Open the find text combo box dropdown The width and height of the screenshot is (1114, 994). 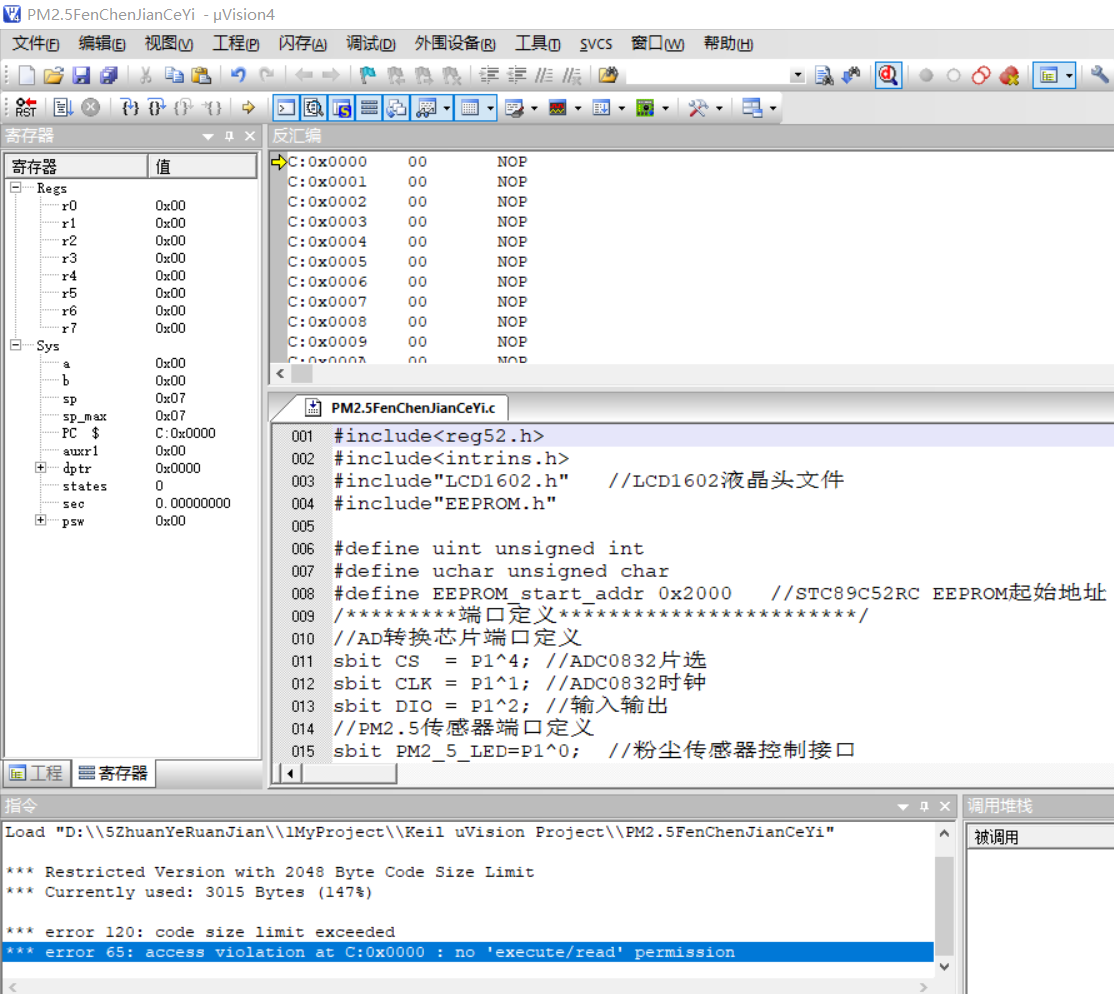[x=798, y=75]
